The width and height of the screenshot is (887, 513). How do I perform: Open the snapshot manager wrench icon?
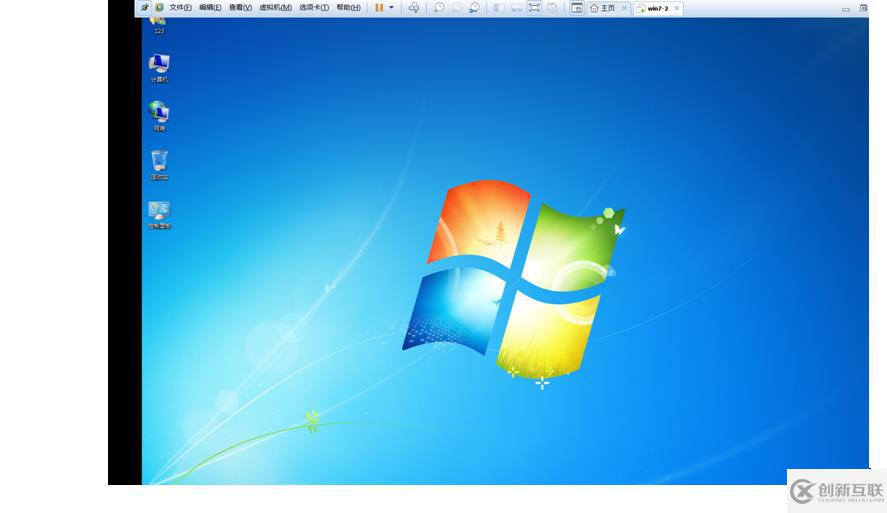(x=475, y=7)
